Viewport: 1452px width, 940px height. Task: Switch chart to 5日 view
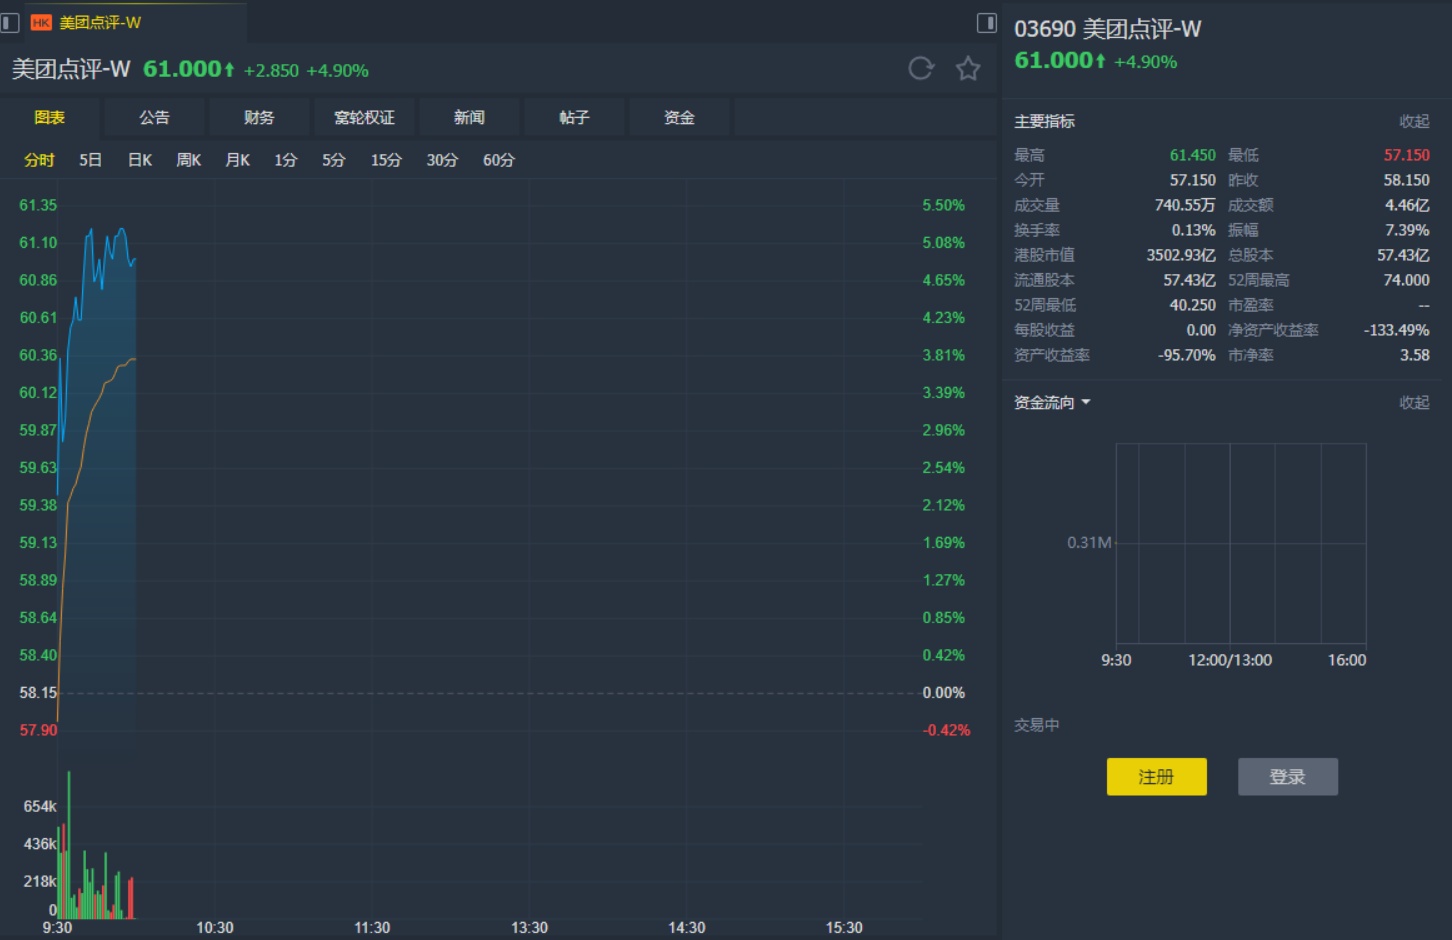pos(91,160)
